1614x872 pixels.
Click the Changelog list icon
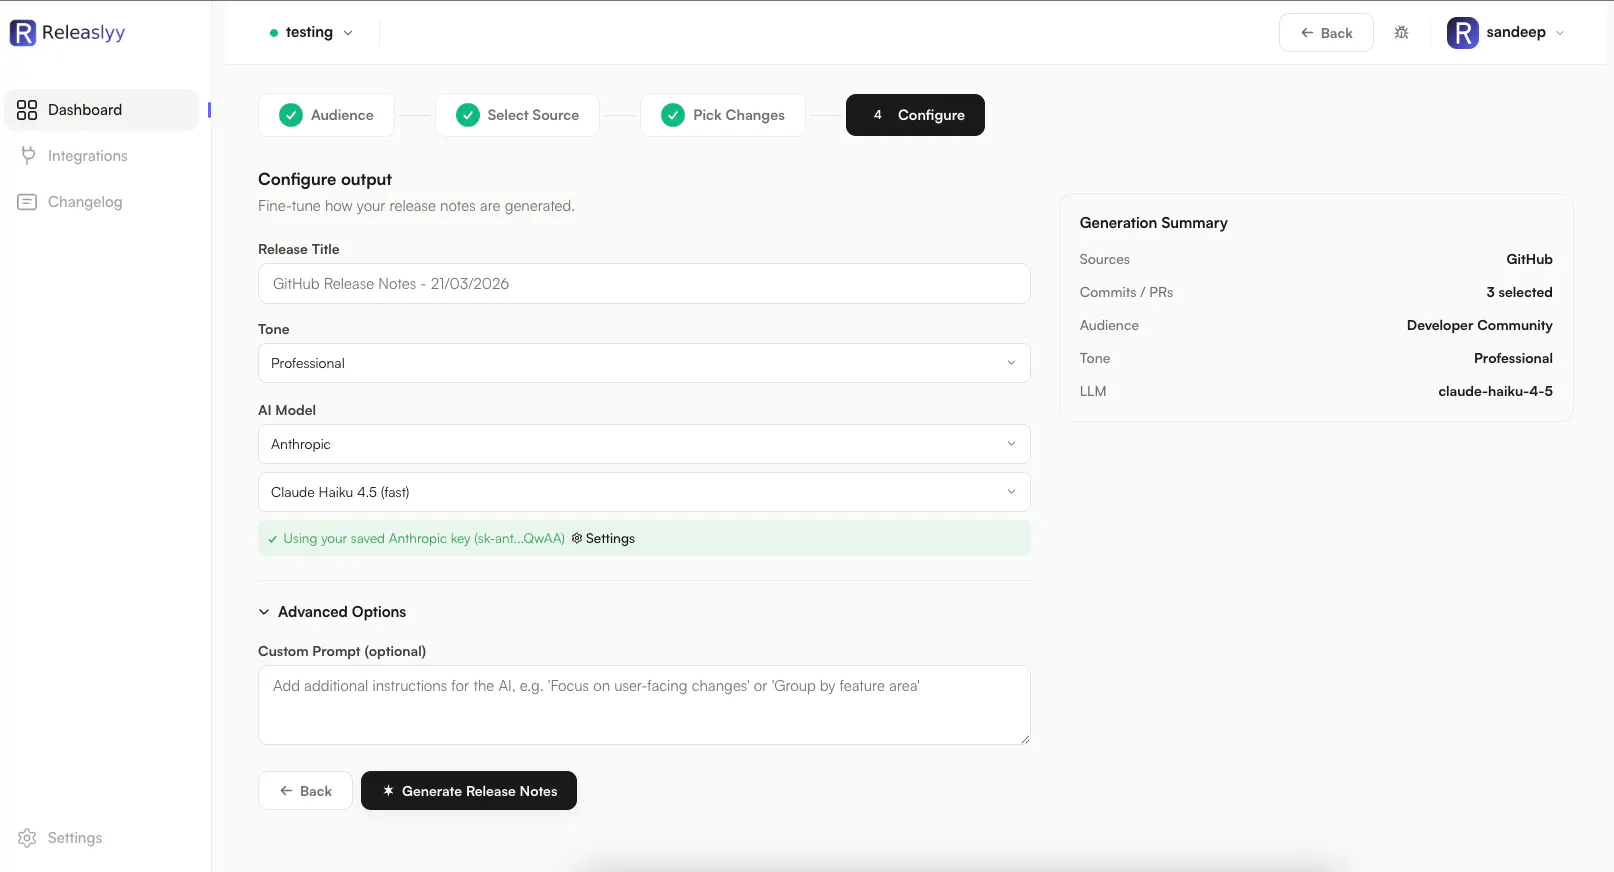coord(27,202)
